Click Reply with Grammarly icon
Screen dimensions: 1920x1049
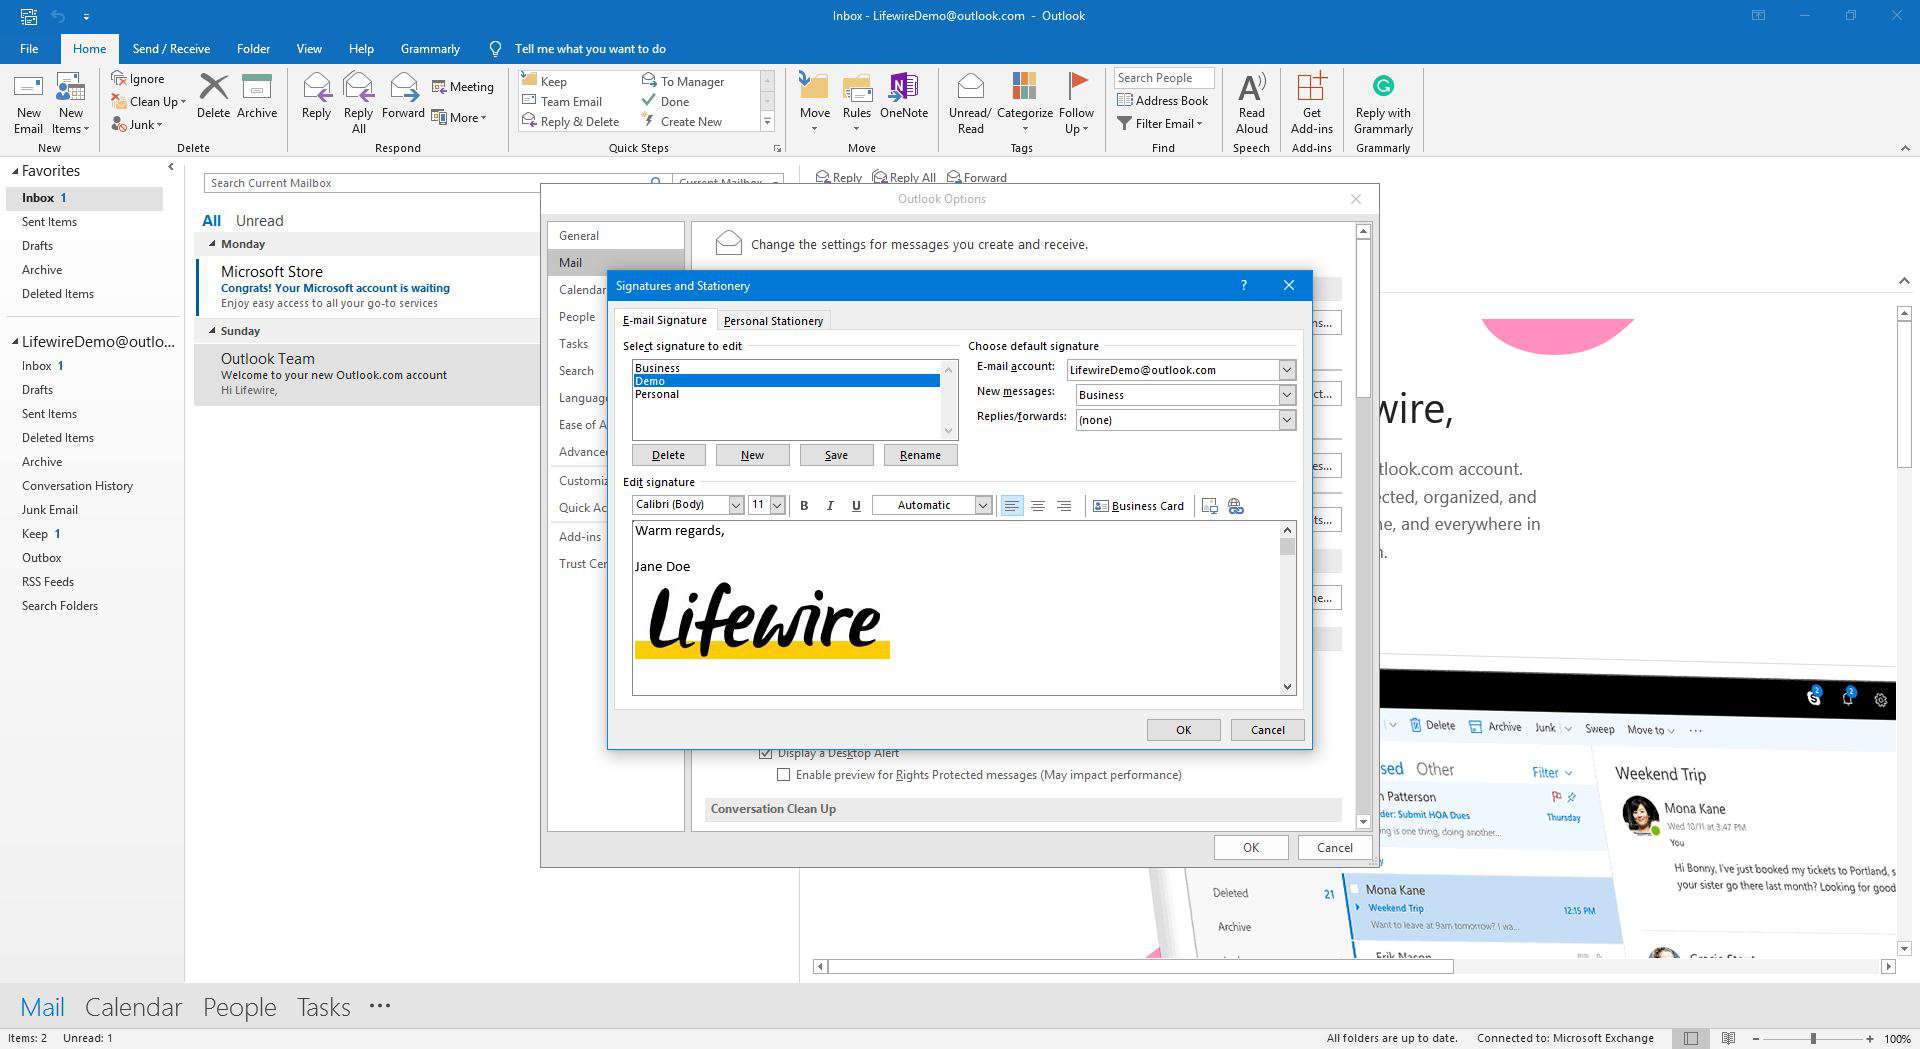tap(1383, 103)
